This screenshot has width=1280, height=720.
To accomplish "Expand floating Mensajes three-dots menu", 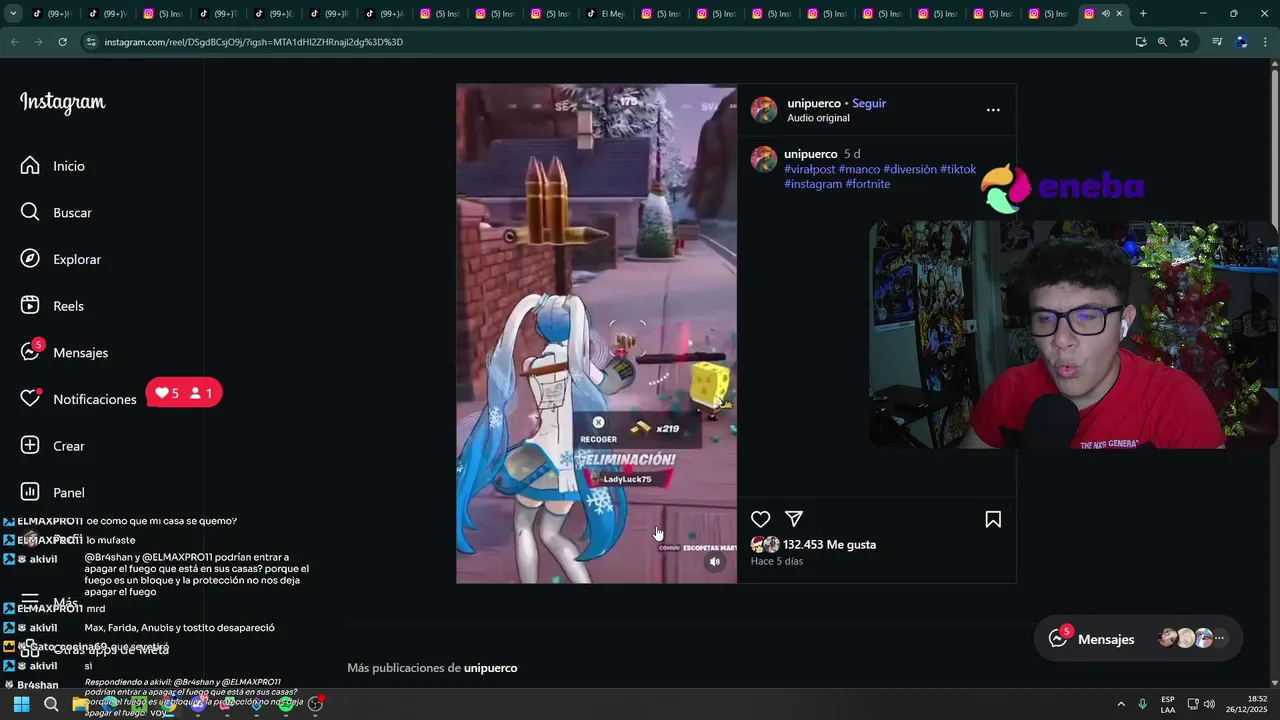I will pos(1219,638).
